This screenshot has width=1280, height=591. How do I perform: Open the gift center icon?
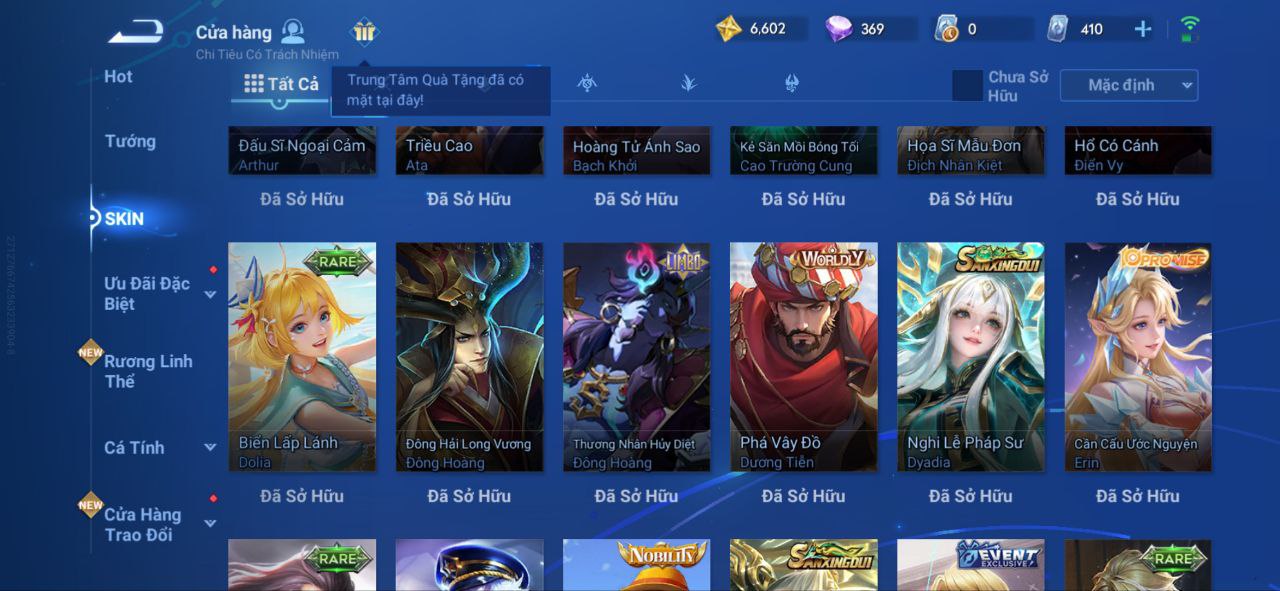click(364, 32)
